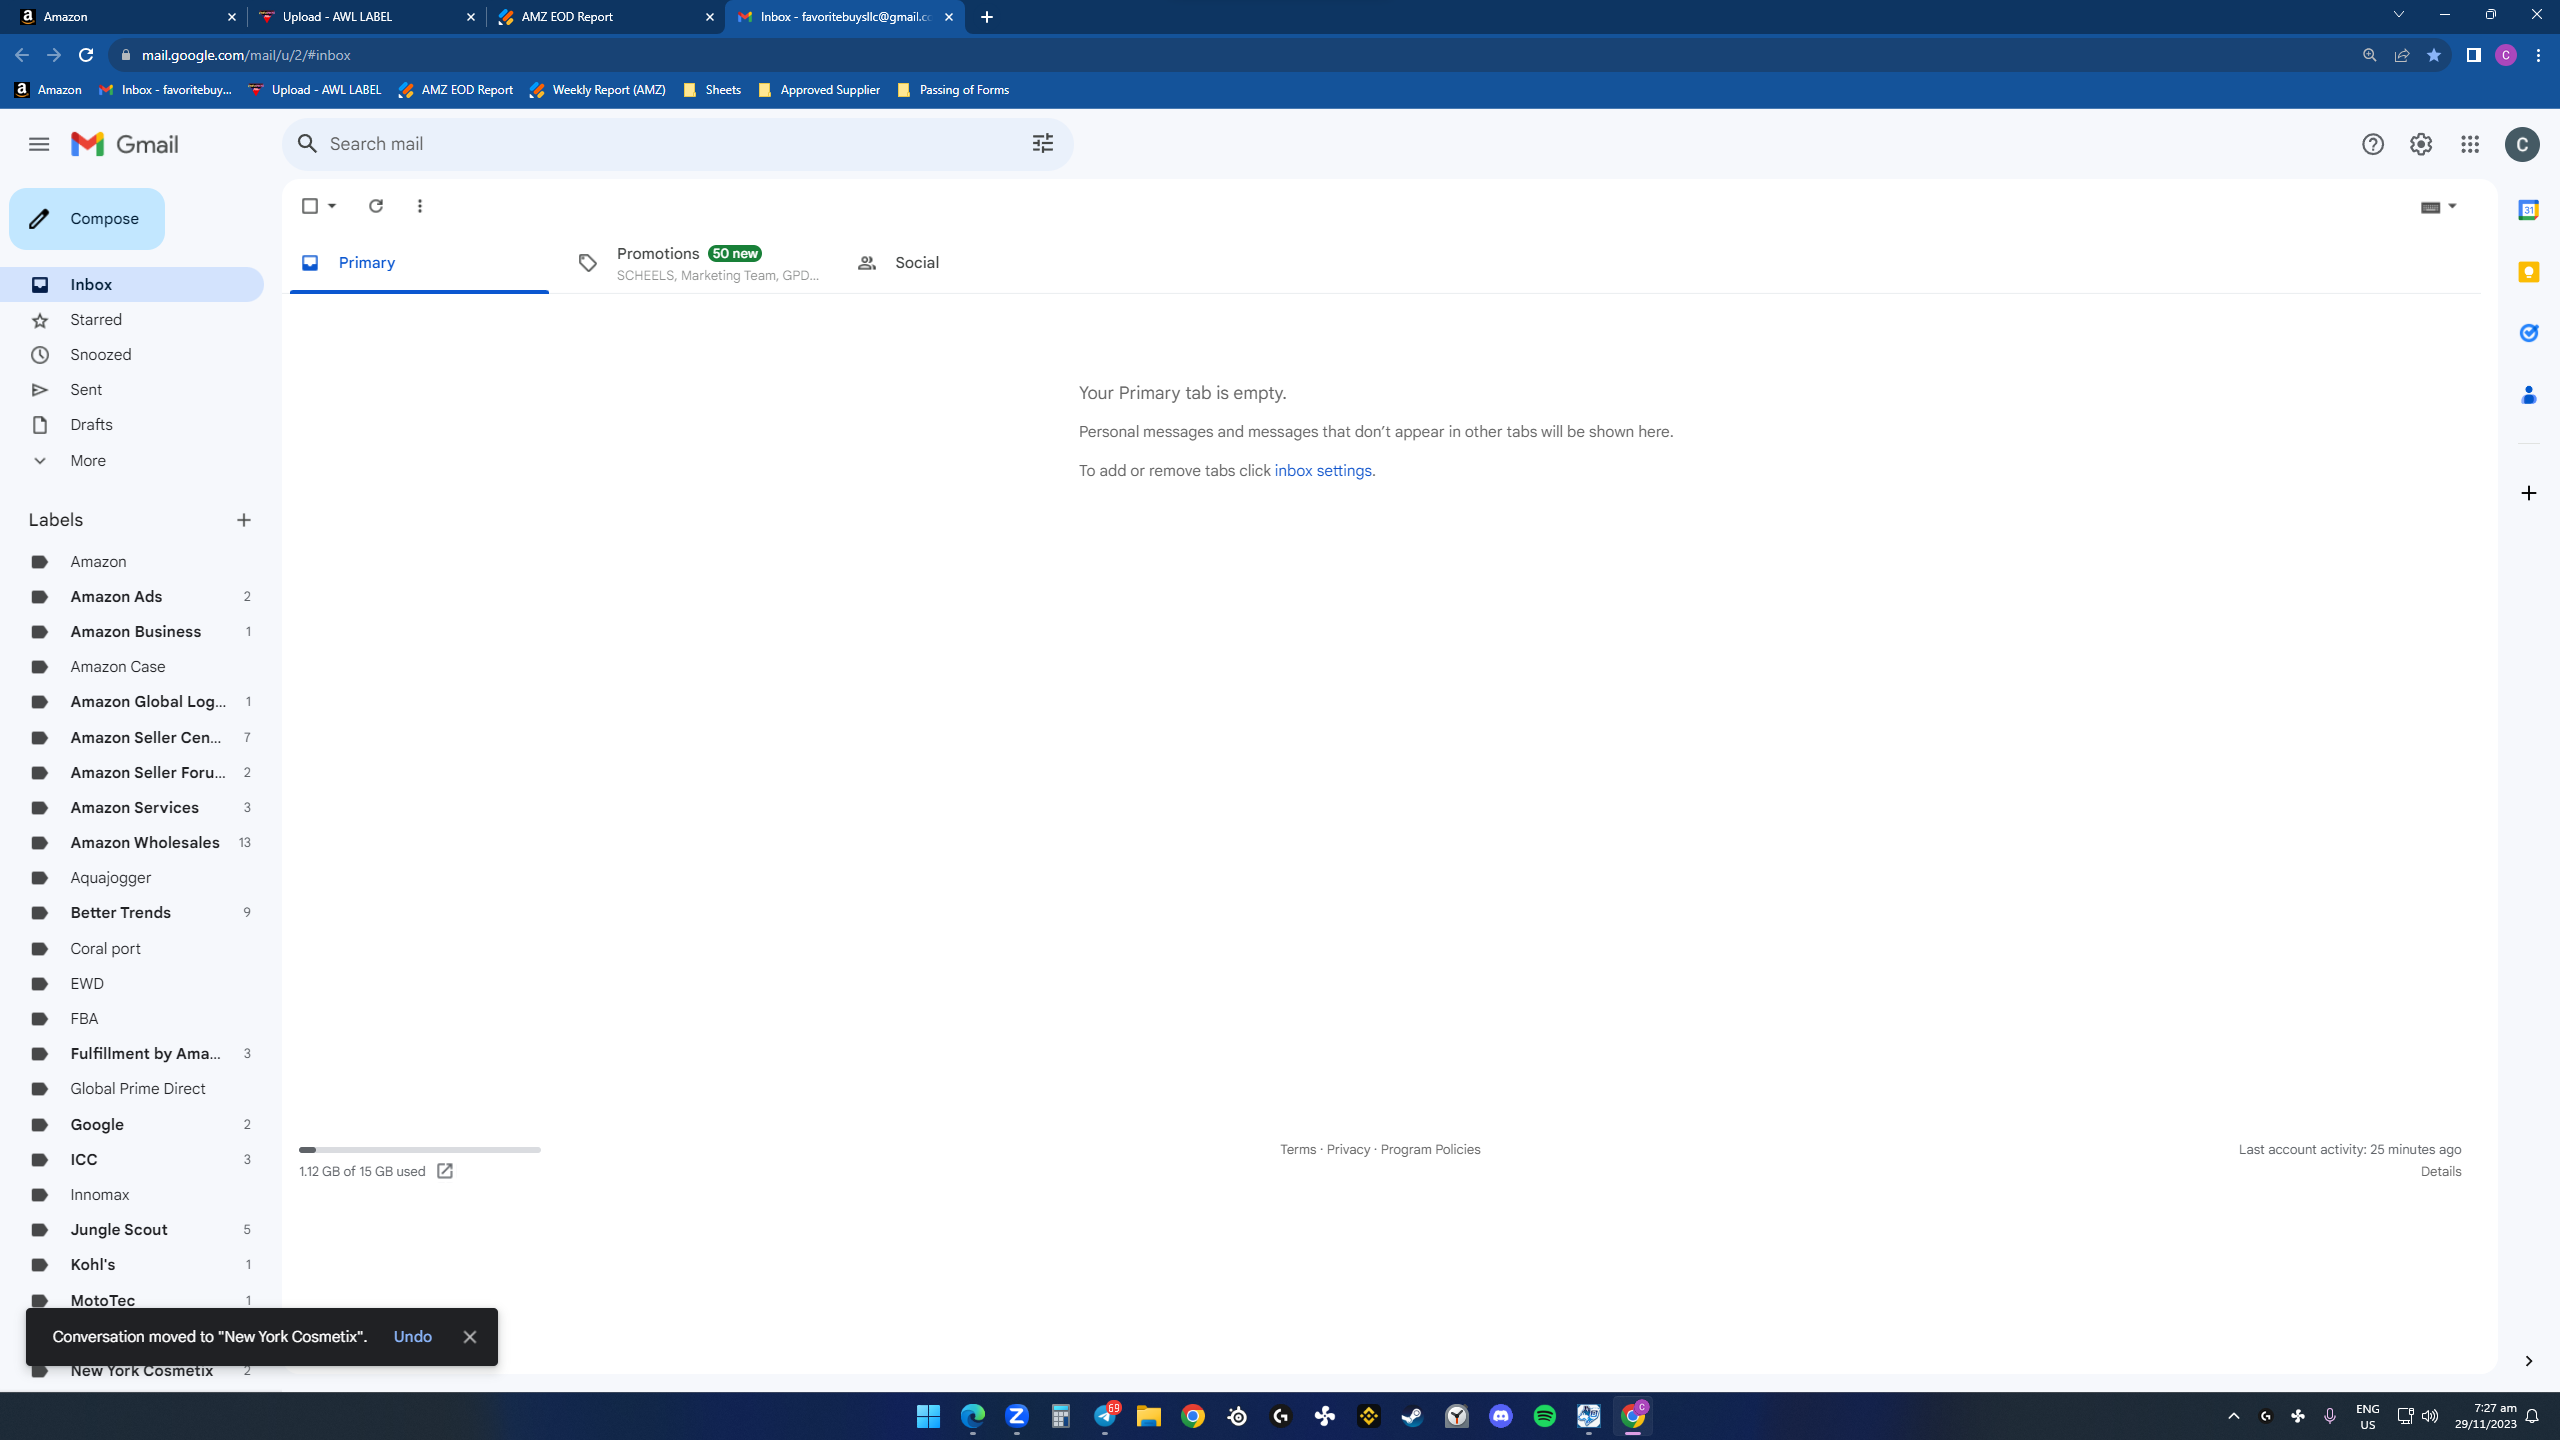The image size is (2560, 1440).
Task: Open Windows Start menu
Action: [x=928, y=1416]
